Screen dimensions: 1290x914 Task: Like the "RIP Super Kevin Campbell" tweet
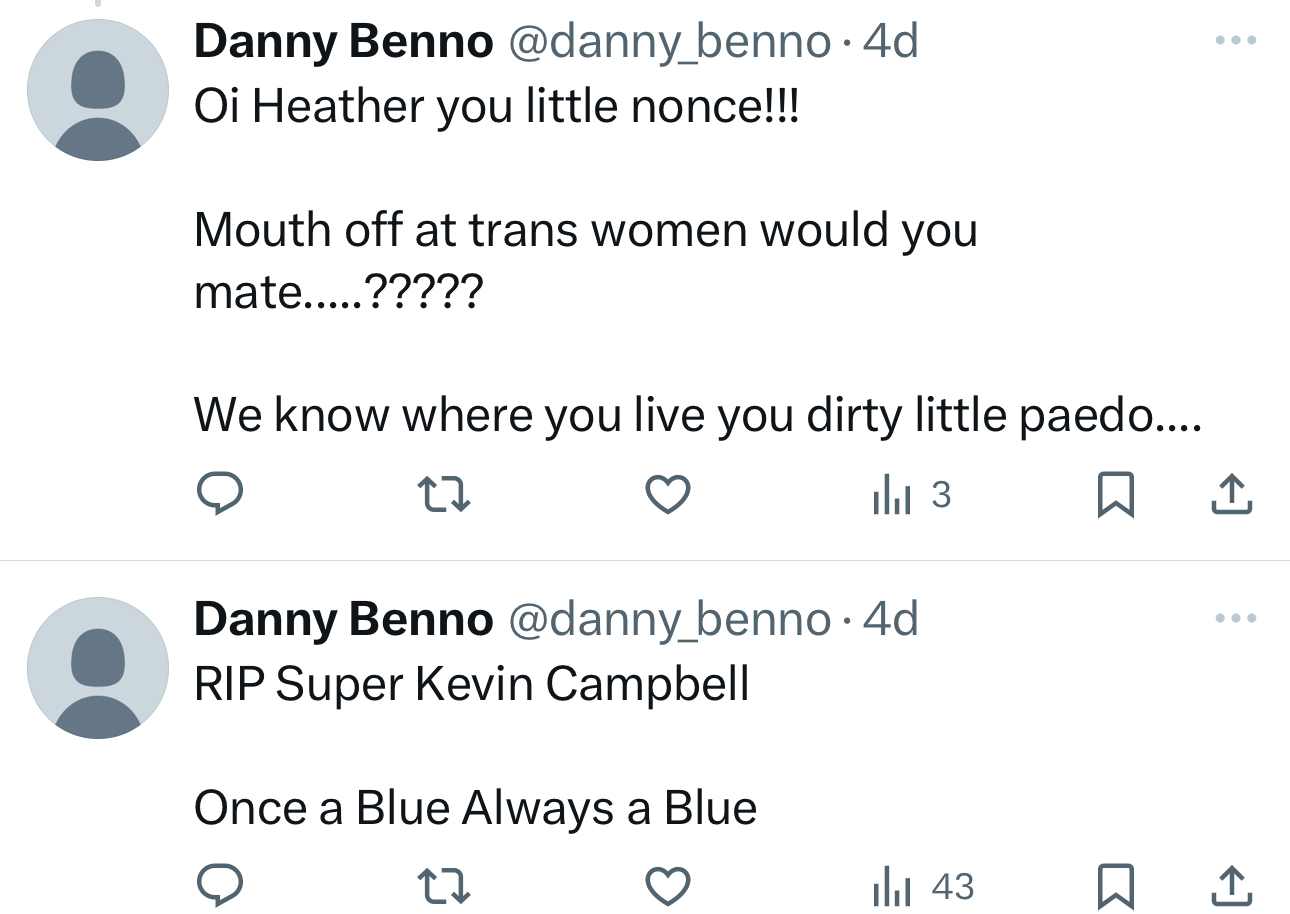coord(667,886)
